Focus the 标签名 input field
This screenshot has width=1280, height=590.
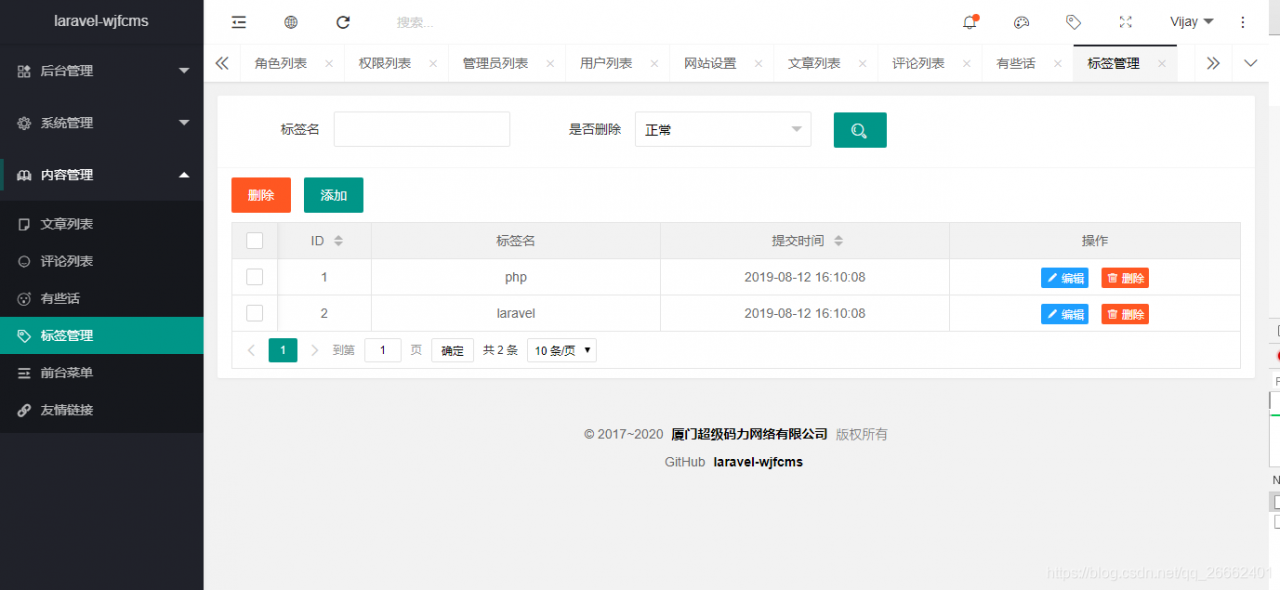422,129
